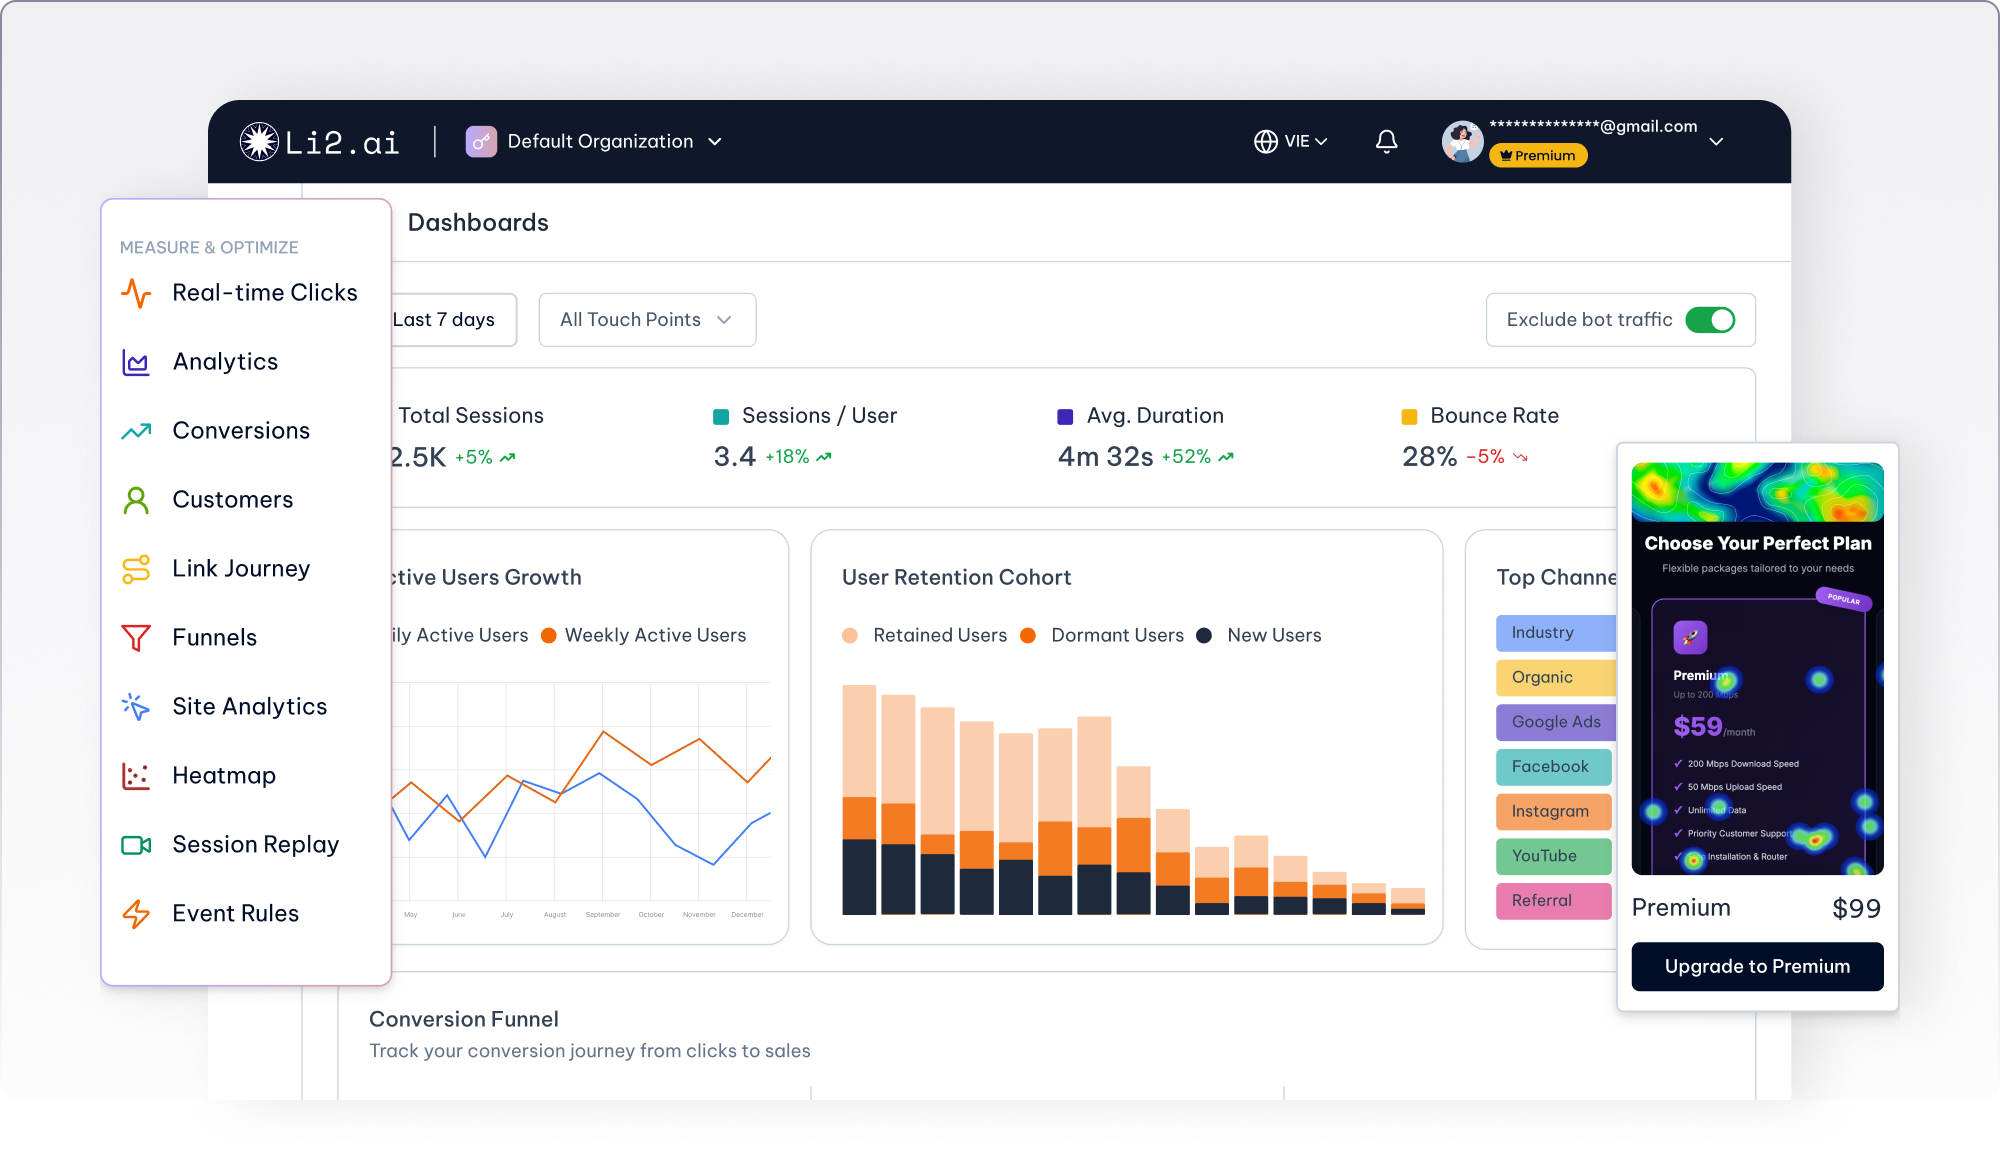Open the notifications bell

click(1386, 142)
